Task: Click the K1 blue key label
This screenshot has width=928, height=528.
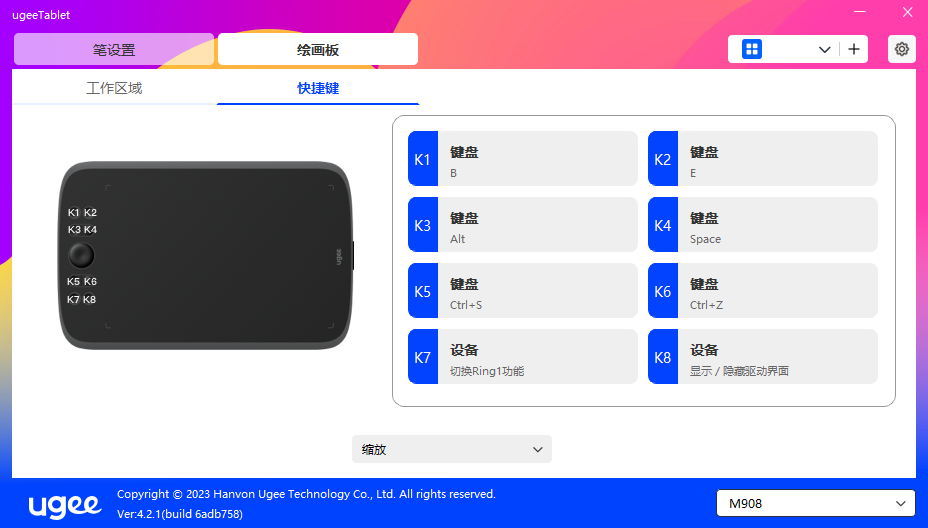Action: pos(423,159)
